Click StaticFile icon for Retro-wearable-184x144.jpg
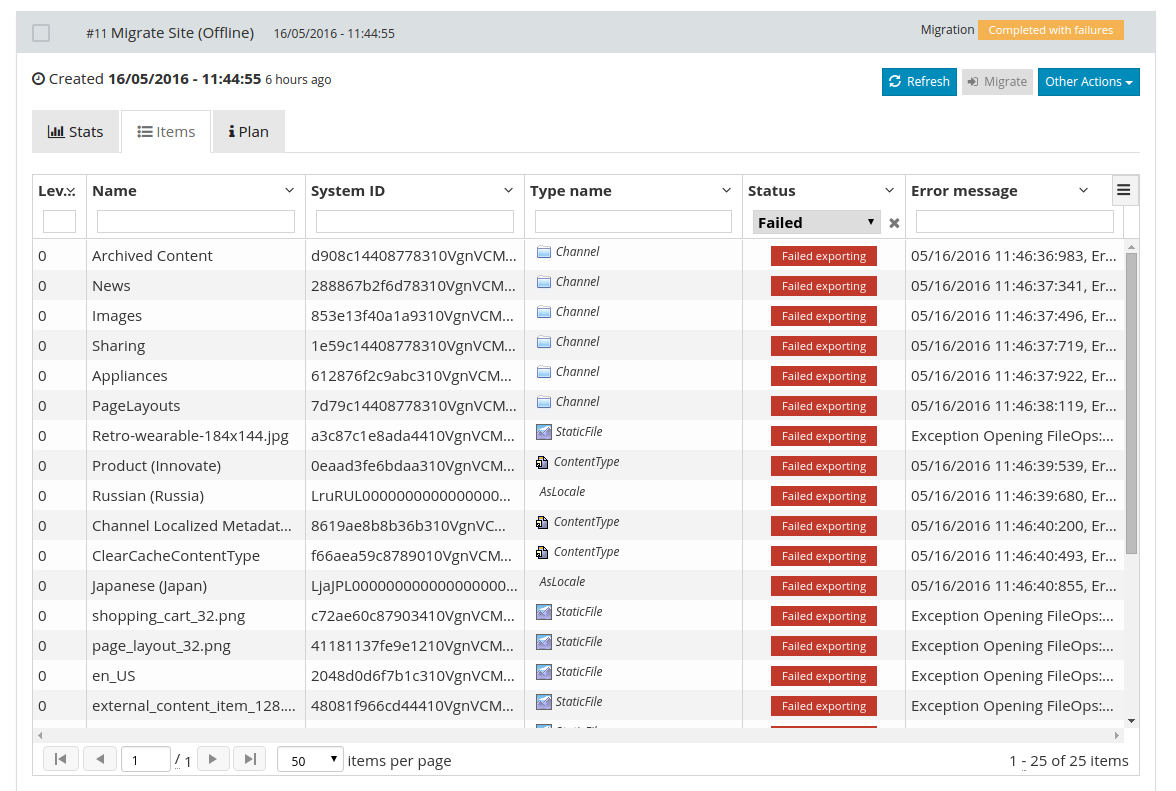This screenshot has width=1176, height=791. (544, 432)
